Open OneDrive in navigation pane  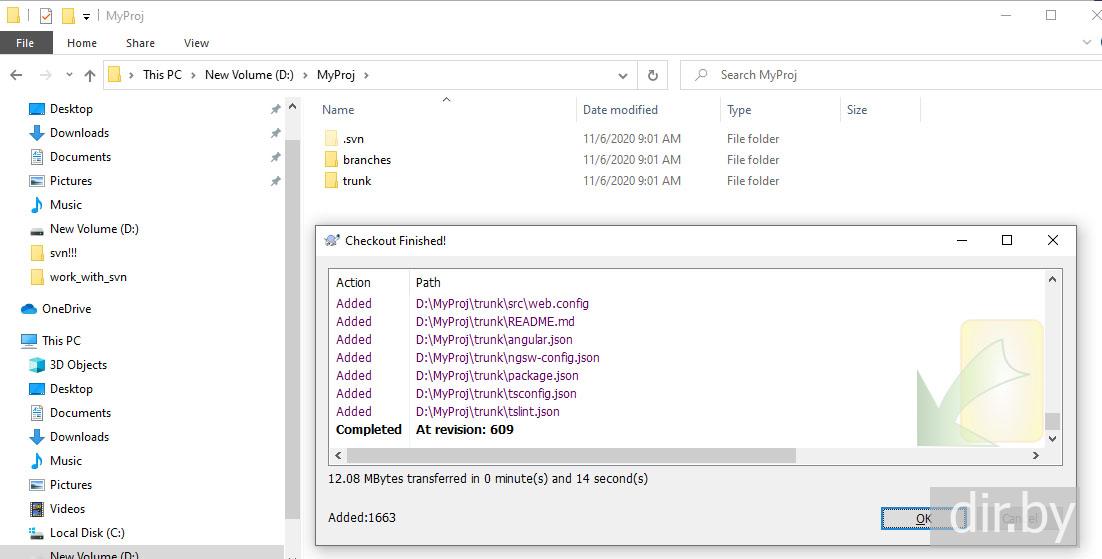pyautogui.click(x=66, y=309)
